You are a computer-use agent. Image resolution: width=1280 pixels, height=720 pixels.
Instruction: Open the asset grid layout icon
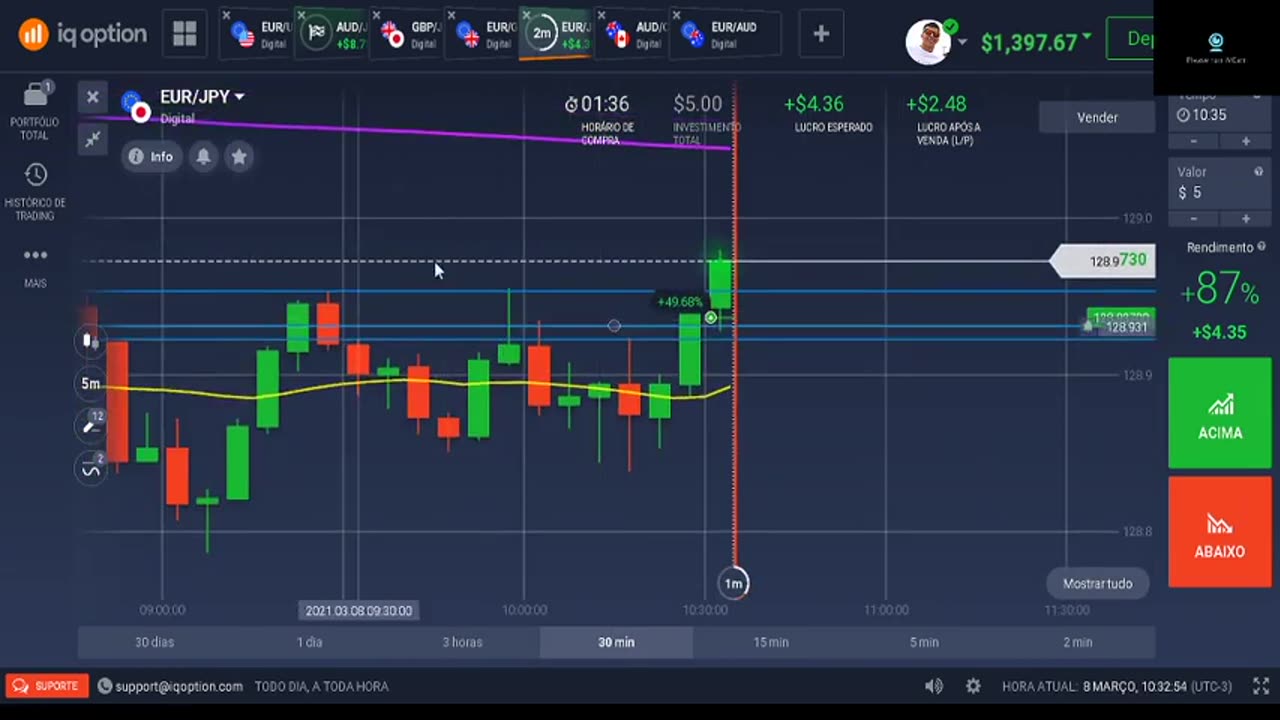pos(184,34)
